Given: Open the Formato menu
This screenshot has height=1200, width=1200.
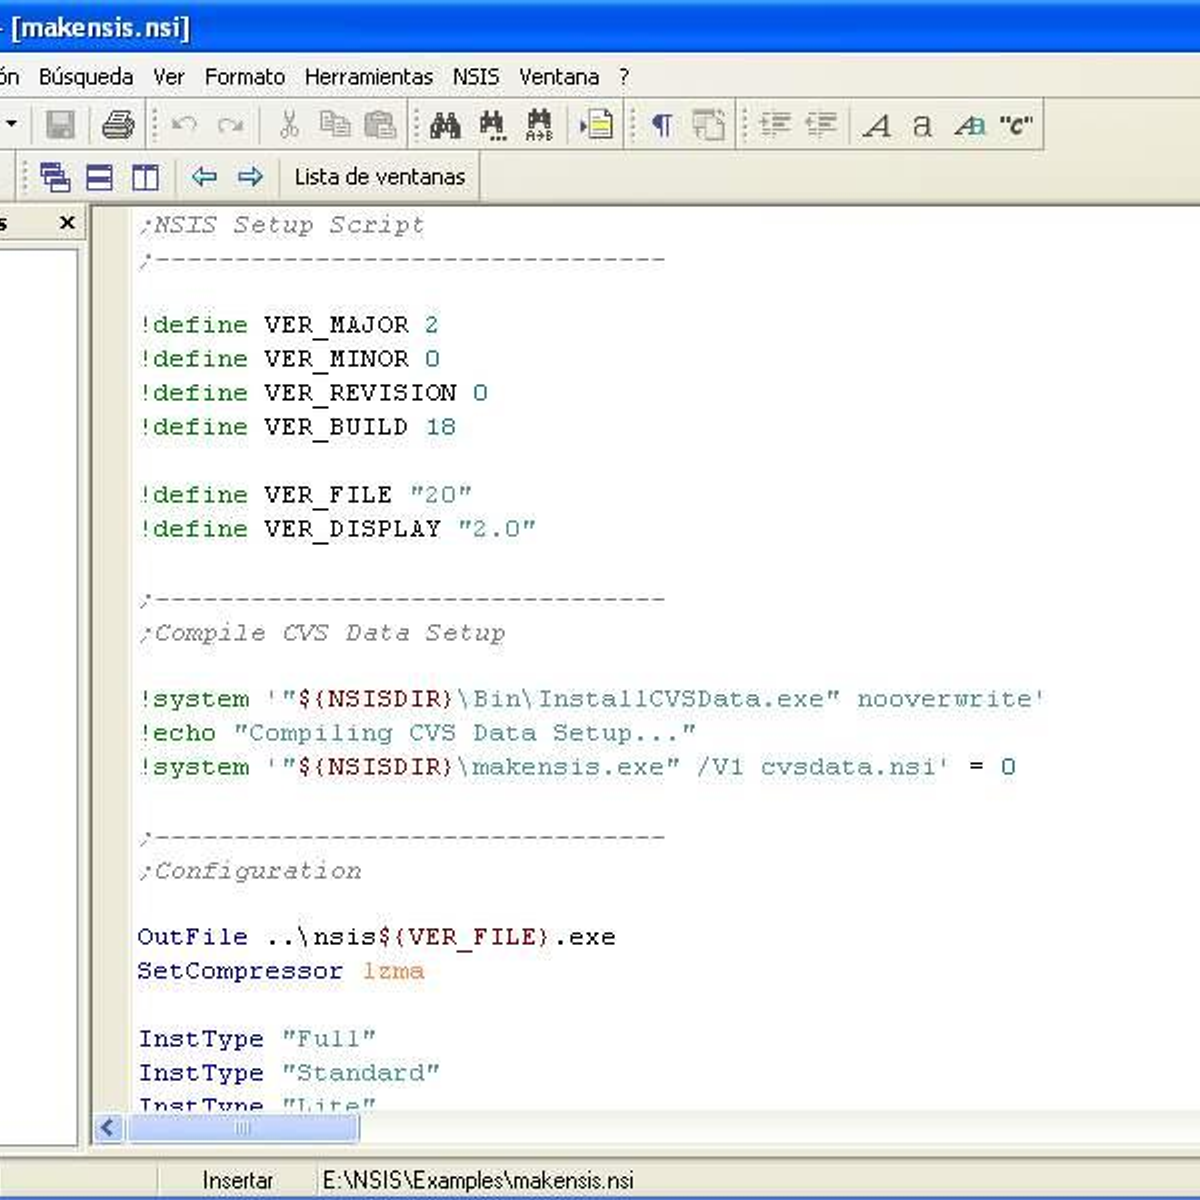Looking at the screenshot, I should 245,77.
